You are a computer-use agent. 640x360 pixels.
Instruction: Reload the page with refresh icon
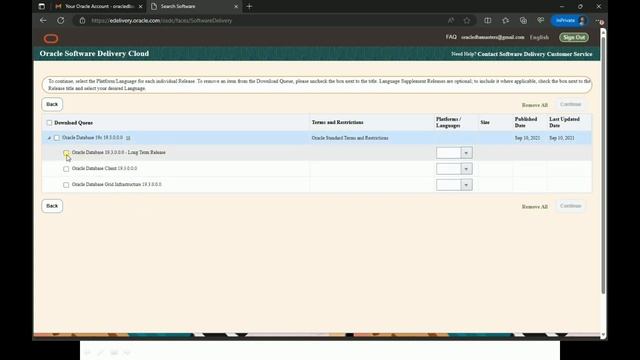click(61, 20)
